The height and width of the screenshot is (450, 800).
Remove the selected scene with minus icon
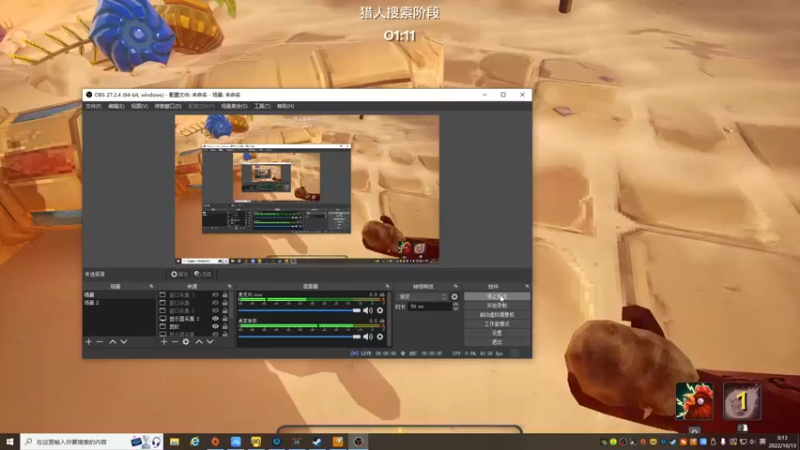click(100, 341)
